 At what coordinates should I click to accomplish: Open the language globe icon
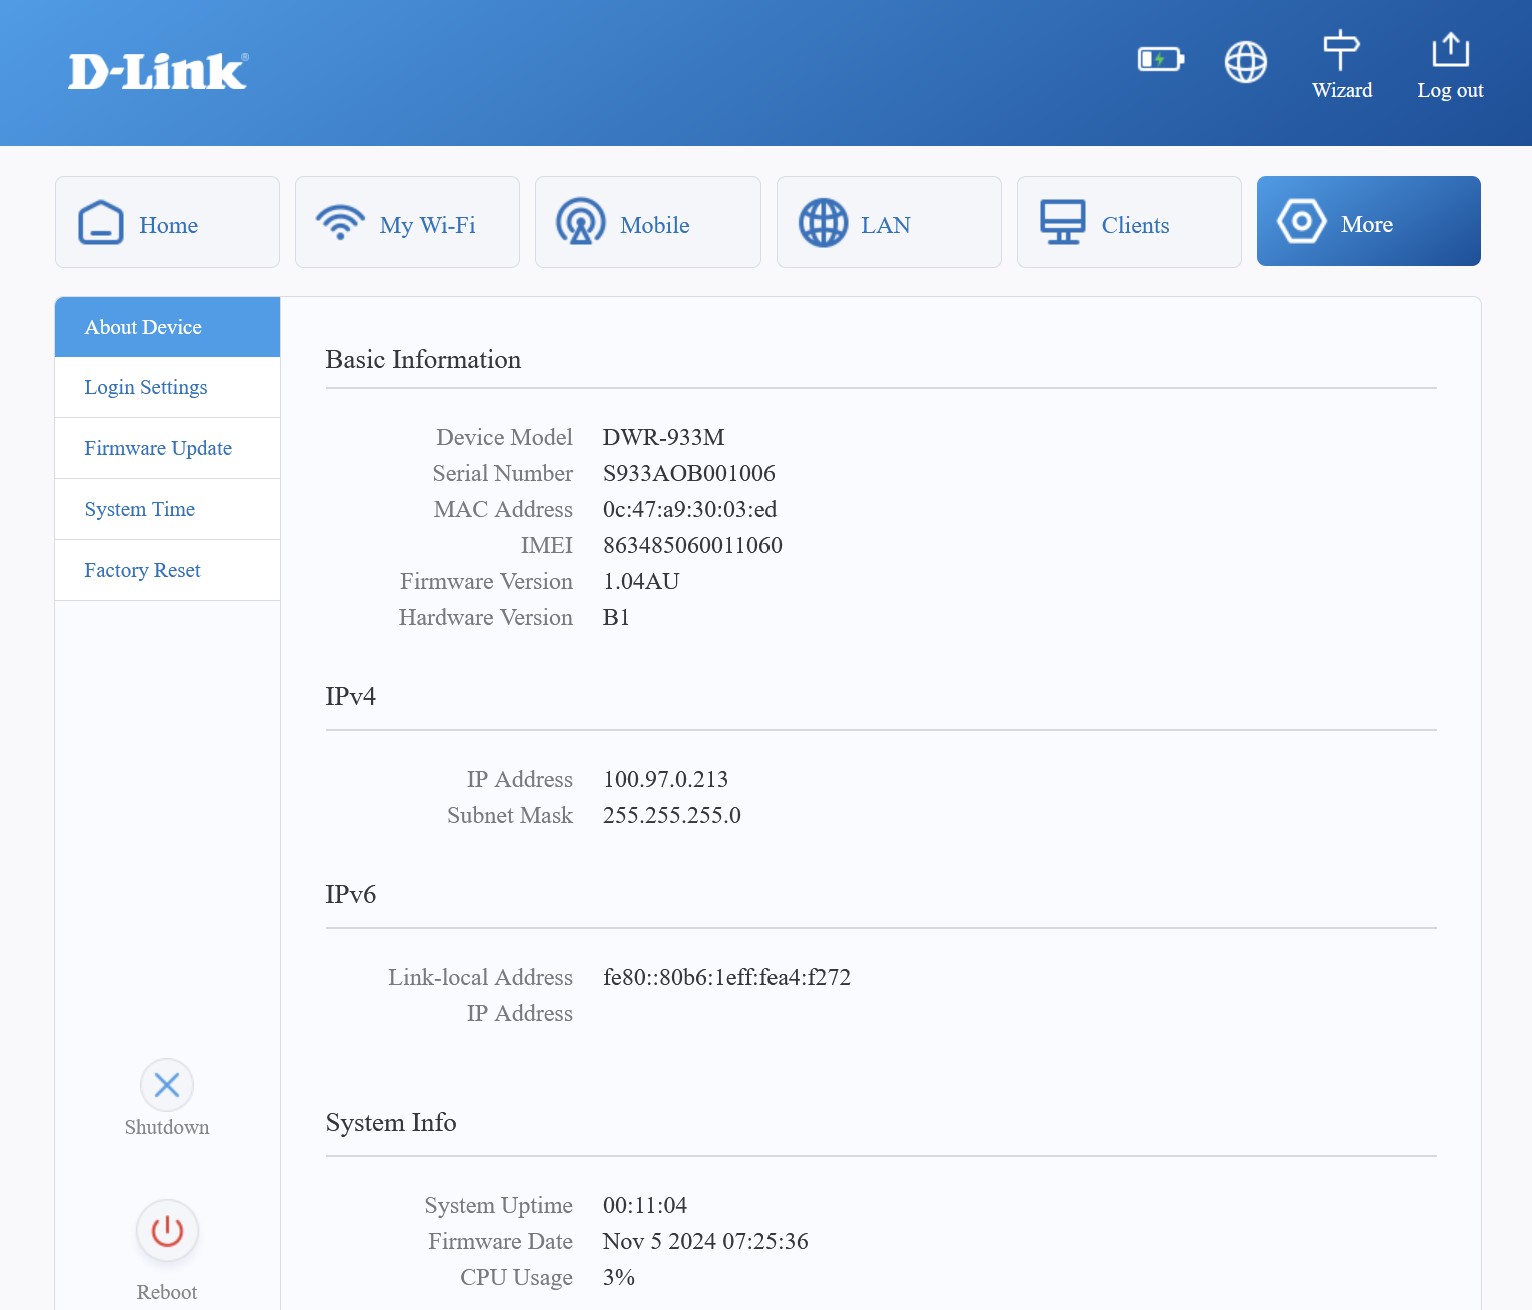pyautogui.click(x=1245, y=62)
